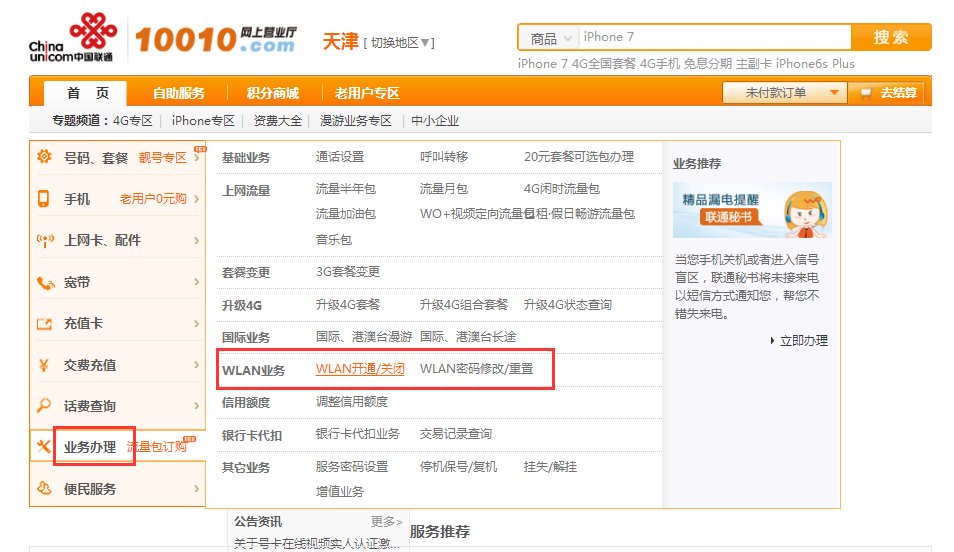Open the 交易记录查询 link
Image resolution: width=954 pixels, height=552 pixels.
tap(456, 434)
